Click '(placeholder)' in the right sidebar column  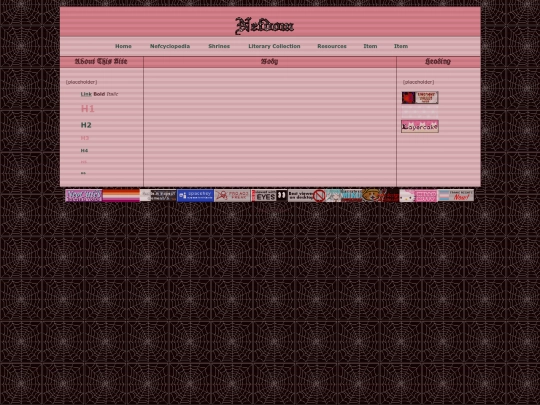pyautogui.click(x=418, y=82)
